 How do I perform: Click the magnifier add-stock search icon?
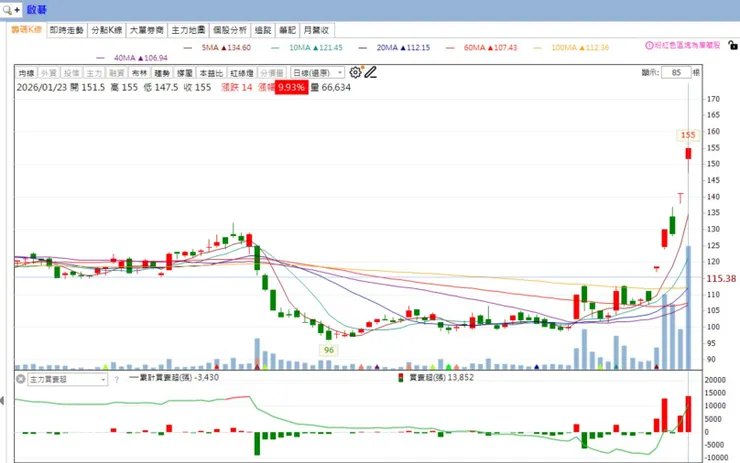tap(10, 9)
